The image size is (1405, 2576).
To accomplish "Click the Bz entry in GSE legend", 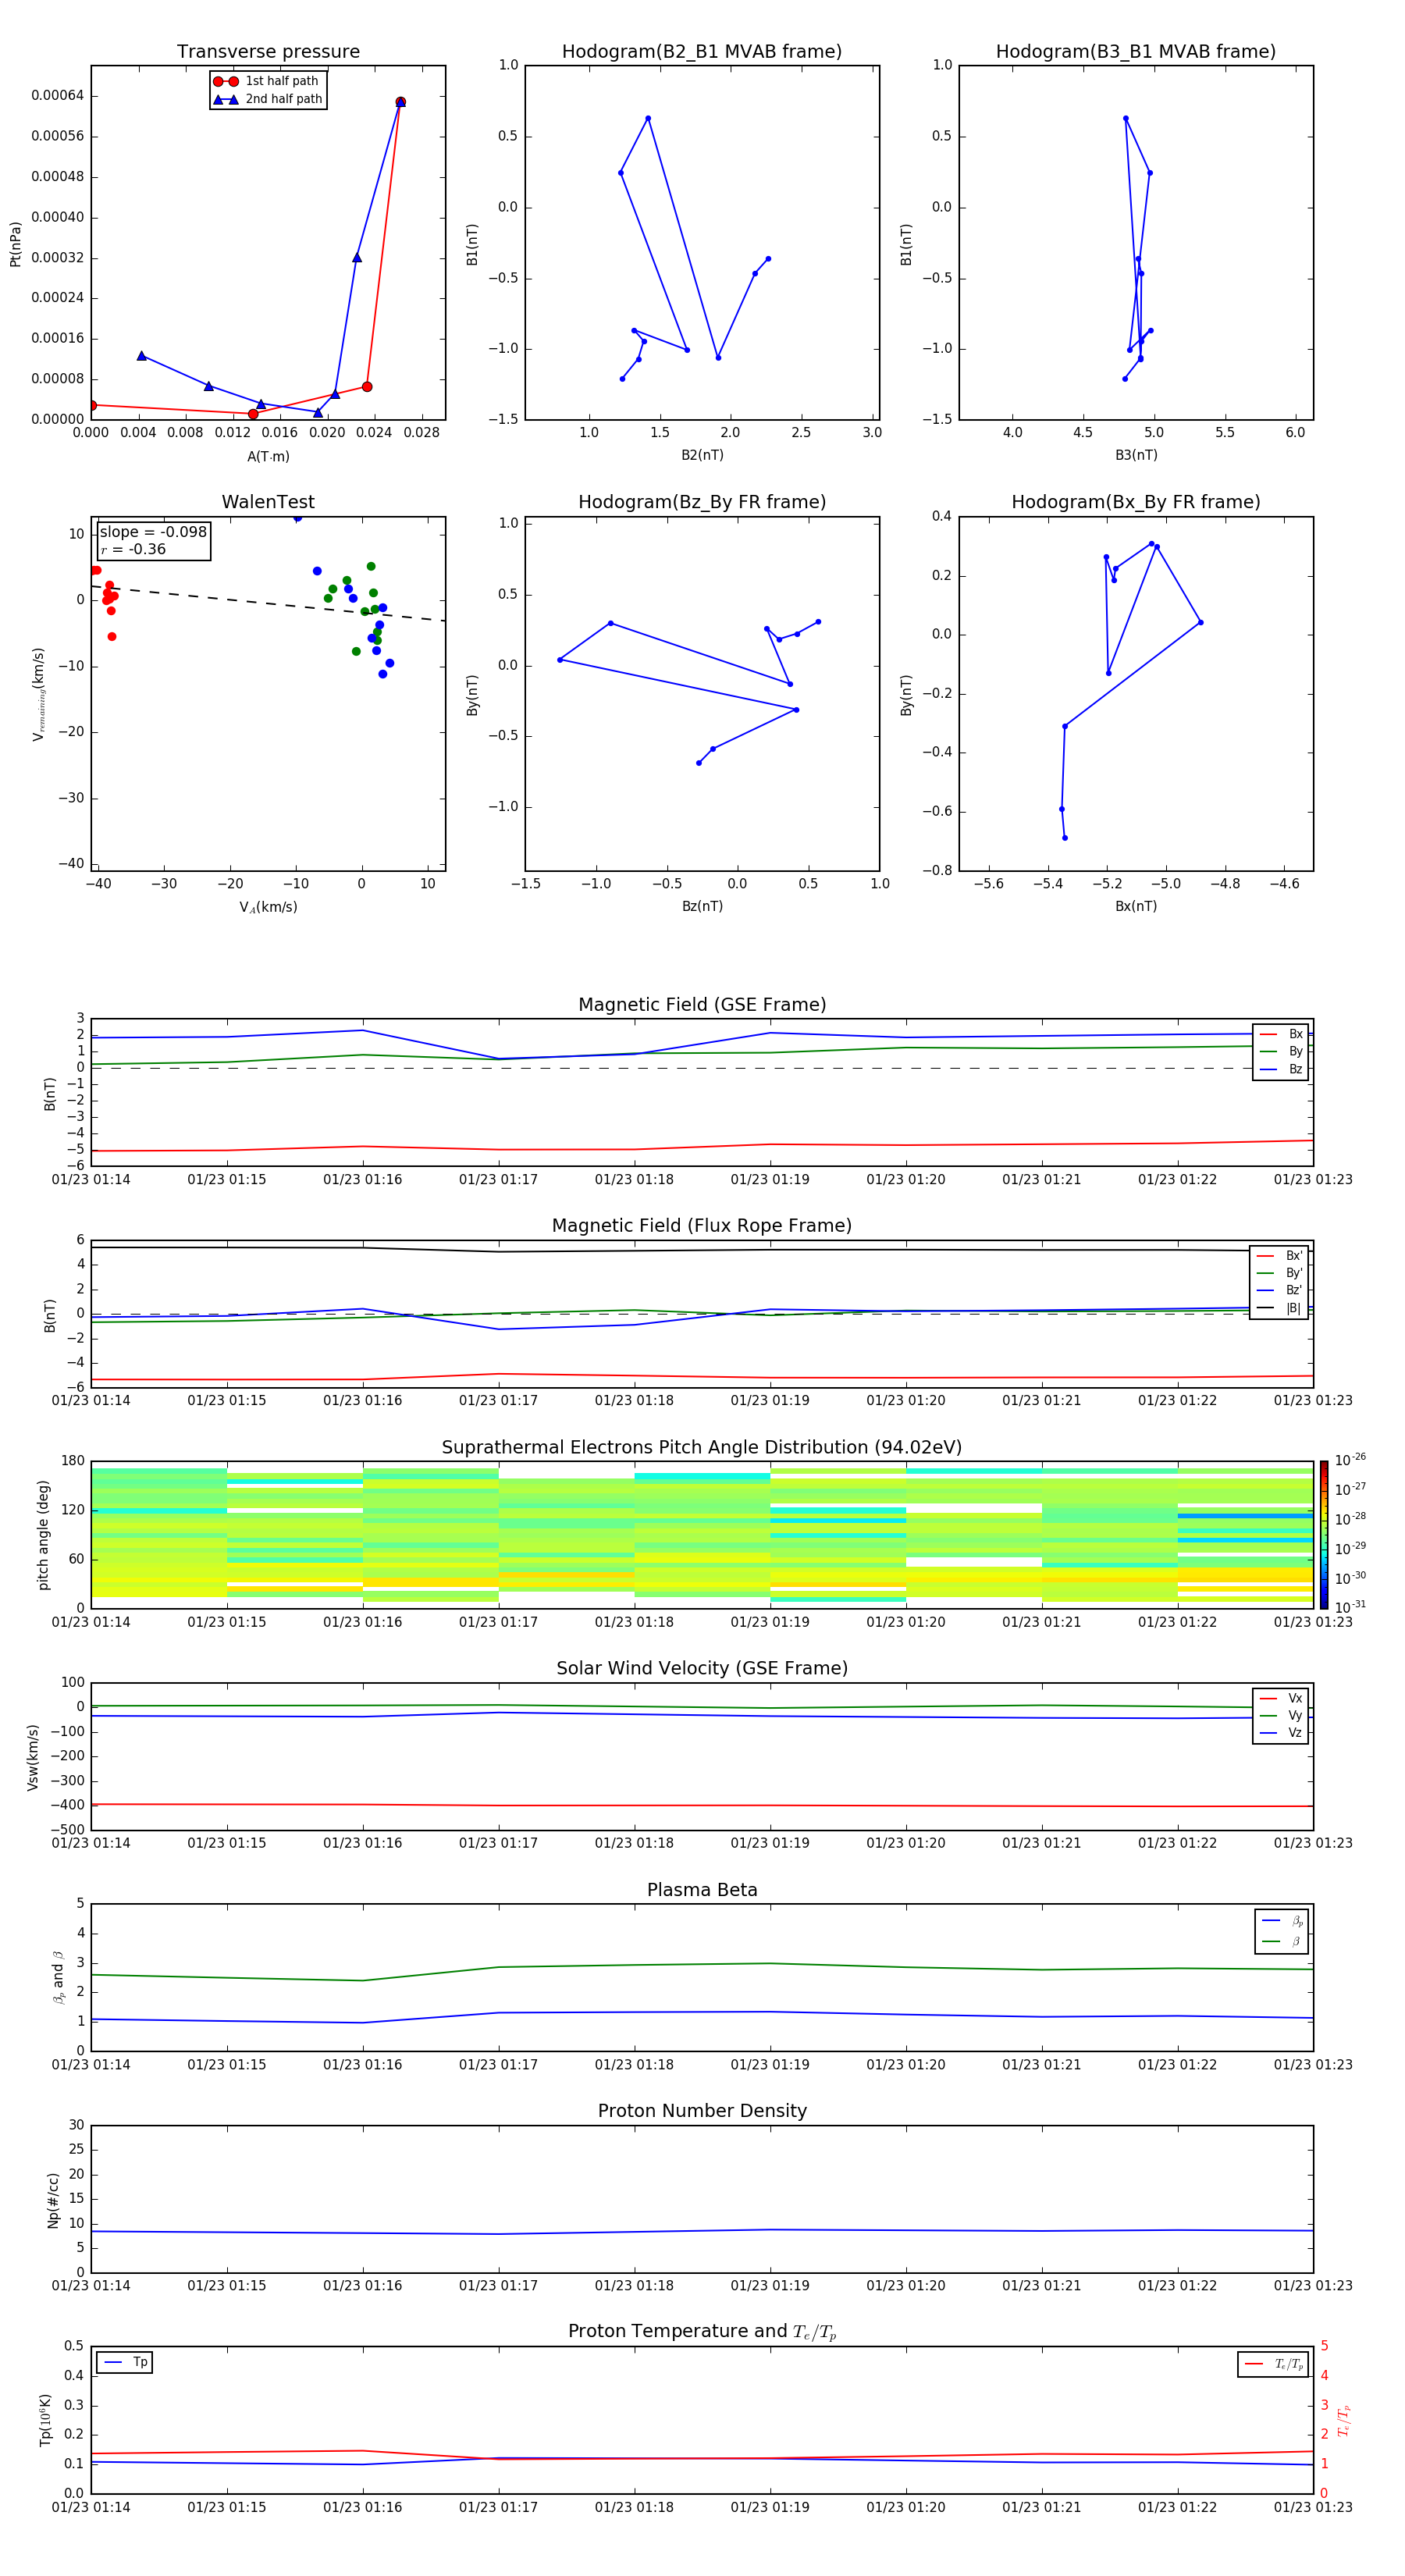I will pyautogui.click(x=1281, y=1069).
